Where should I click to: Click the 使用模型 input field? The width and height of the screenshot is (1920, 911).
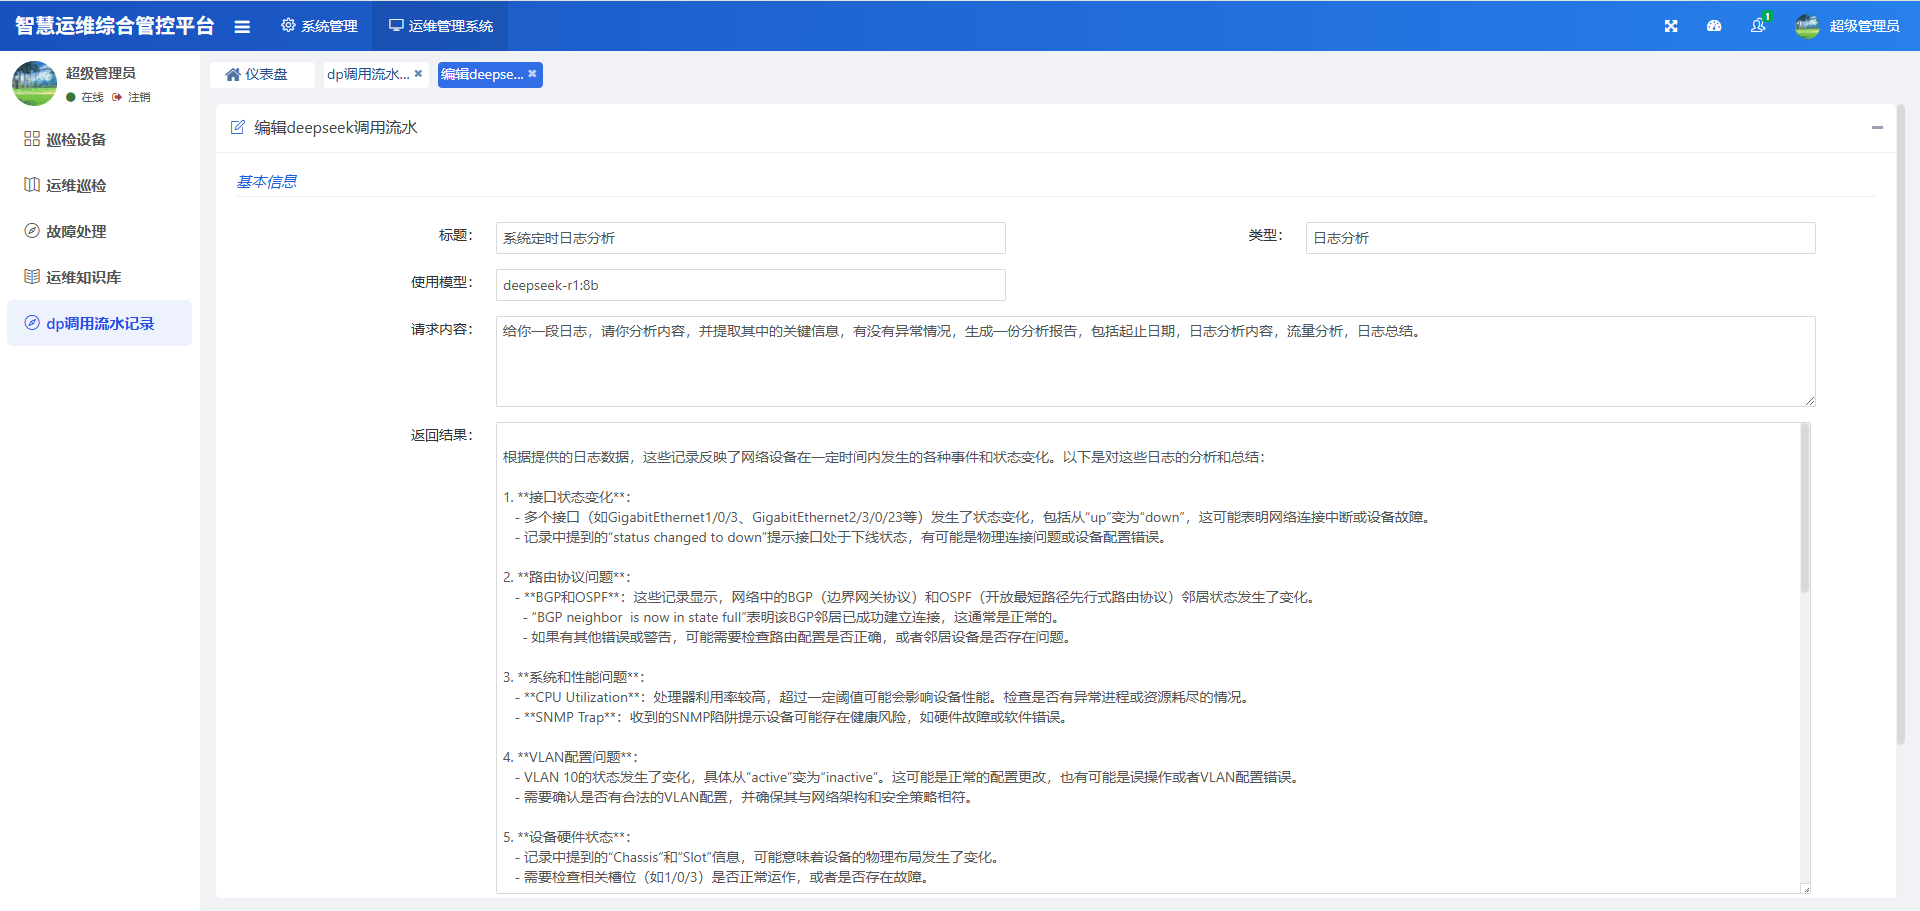tap(750, 285)
